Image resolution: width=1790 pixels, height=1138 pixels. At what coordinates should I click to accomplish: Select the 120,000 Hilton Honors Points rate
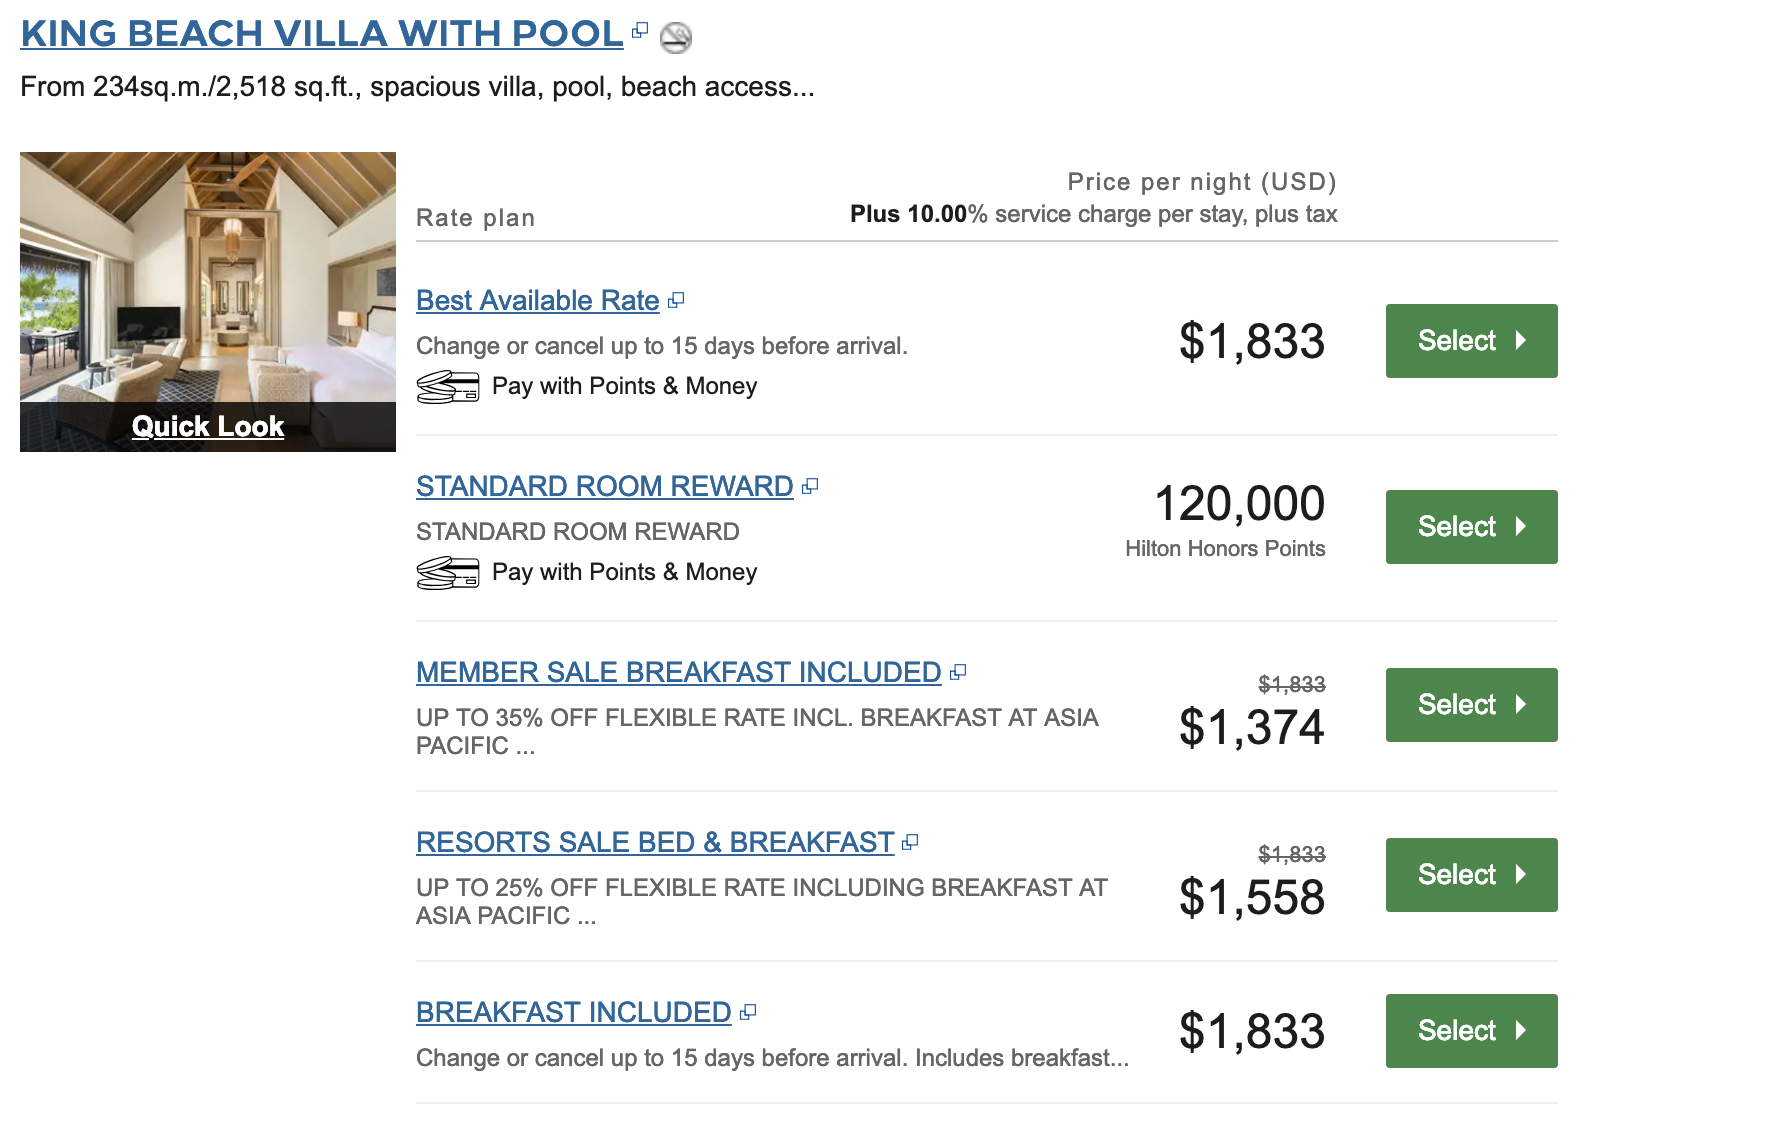tap(1471, 527)
